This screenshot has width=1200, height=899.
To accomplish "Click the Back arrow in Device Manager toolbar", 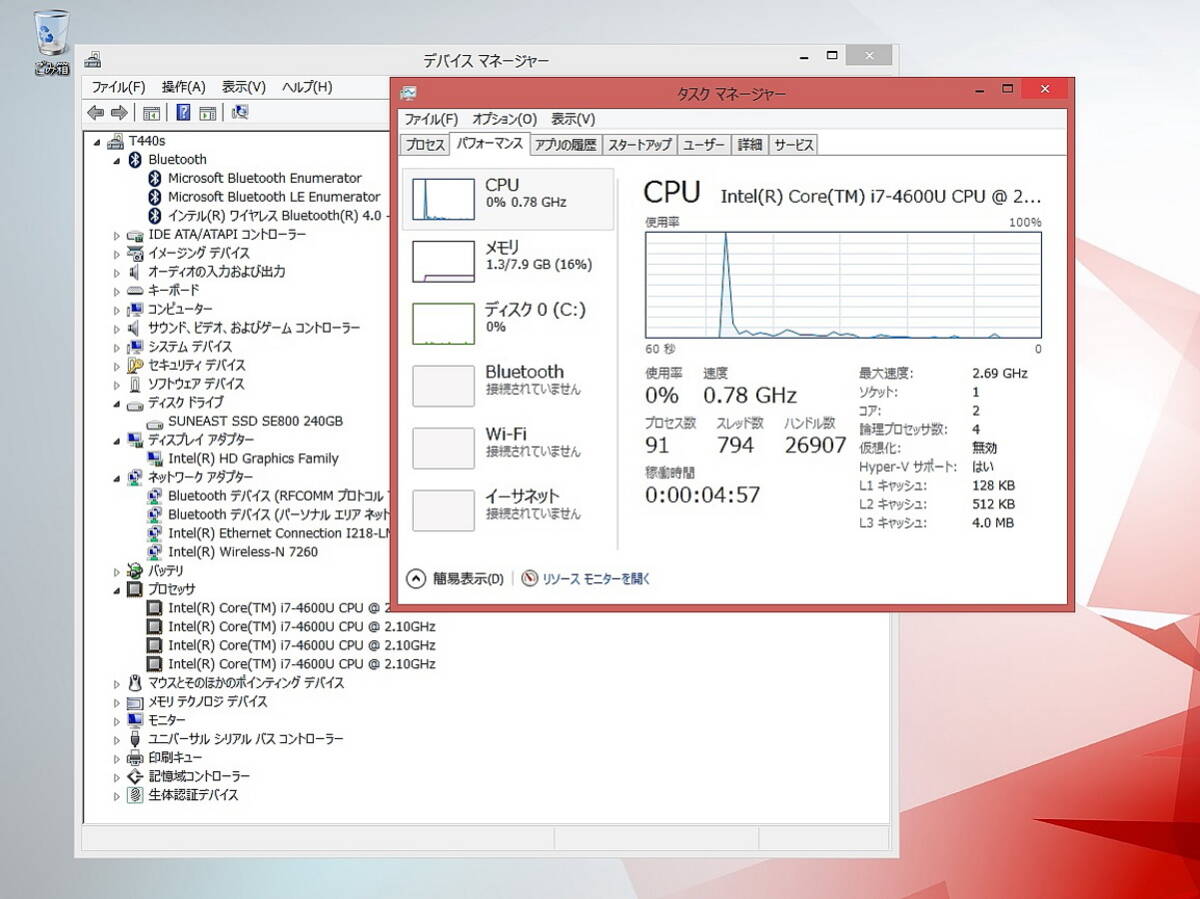I will tap(96, 113).
